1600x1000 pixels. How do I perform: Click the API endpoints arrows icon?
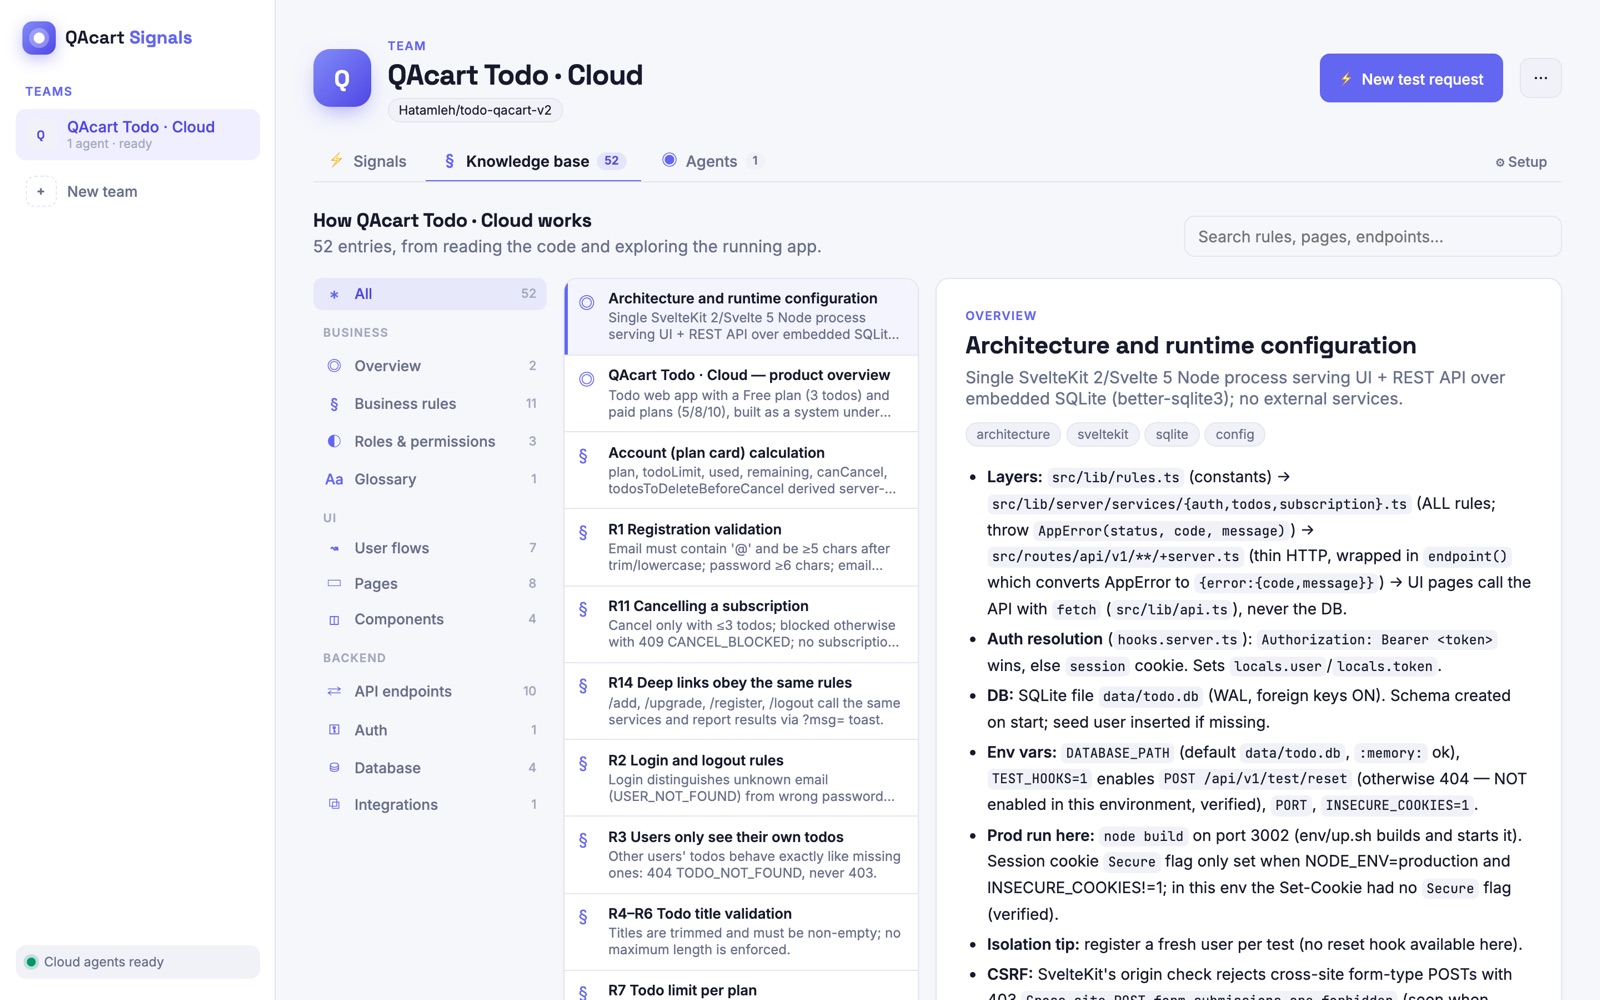[x=334, y=691]
